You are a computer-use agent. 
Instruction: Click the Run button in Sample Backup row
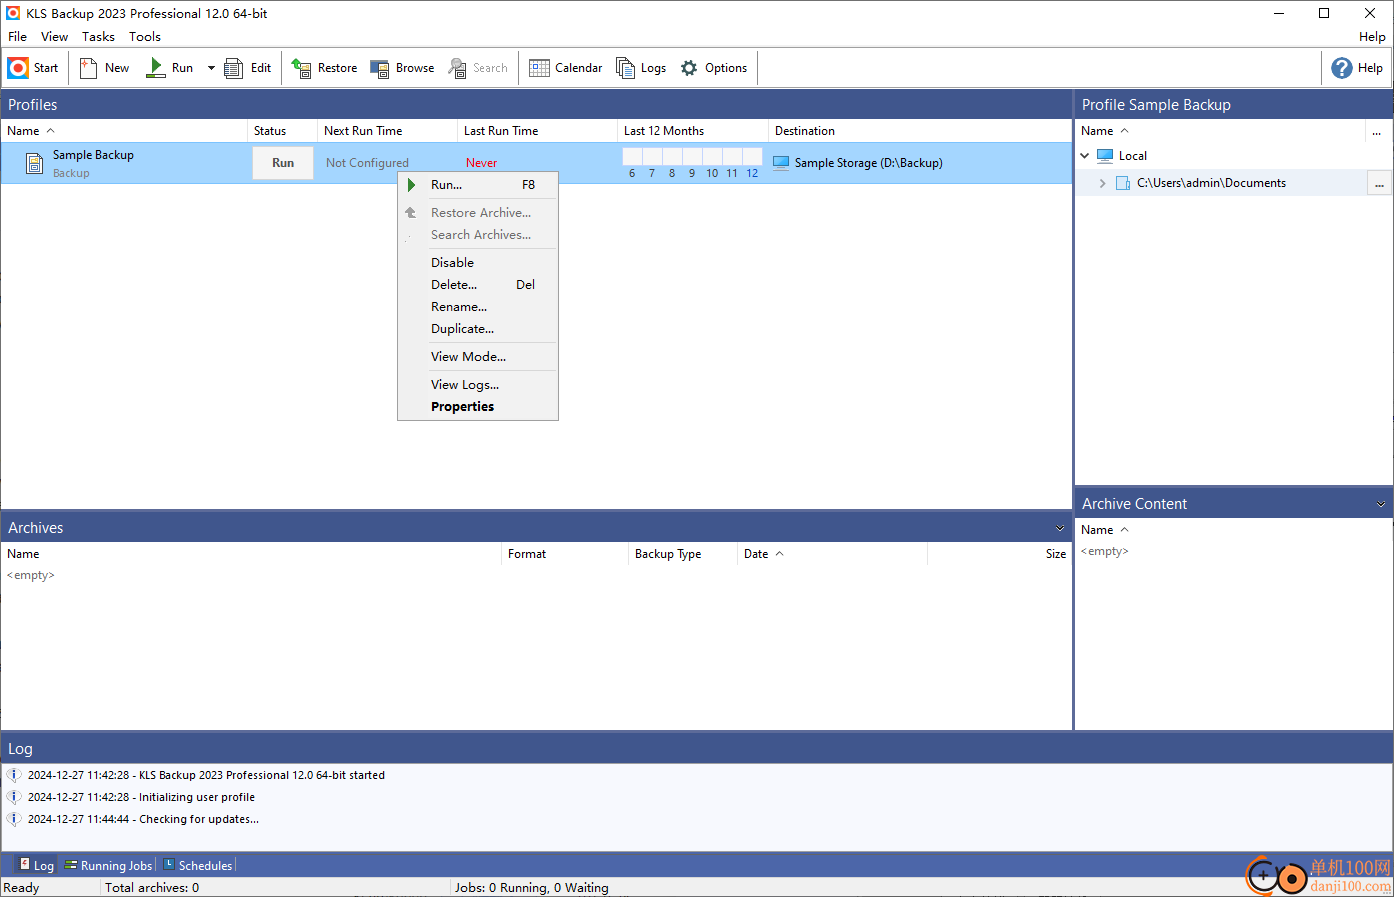(x=283, y=163)
